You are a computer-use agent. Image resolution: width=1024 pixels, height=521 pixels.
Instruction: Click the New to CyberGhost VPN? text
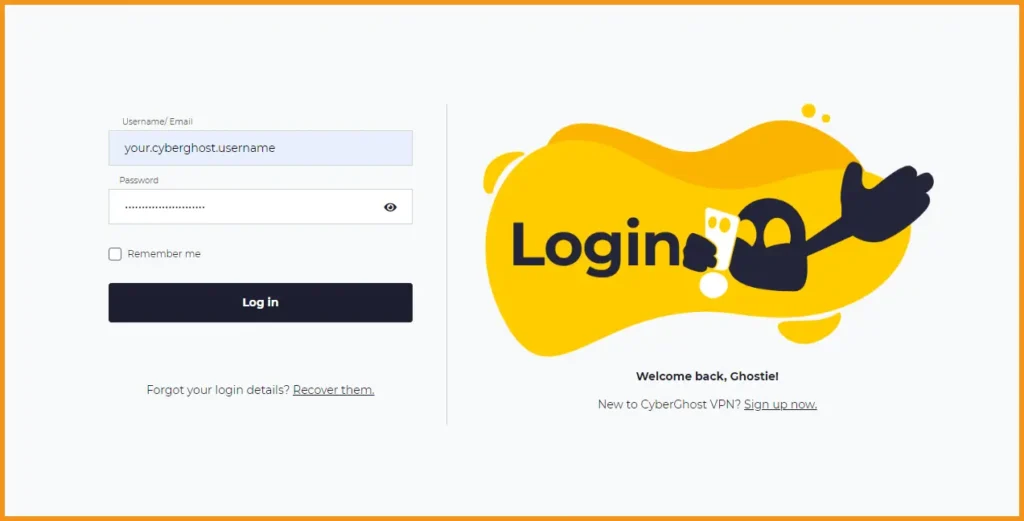point(669,404)
